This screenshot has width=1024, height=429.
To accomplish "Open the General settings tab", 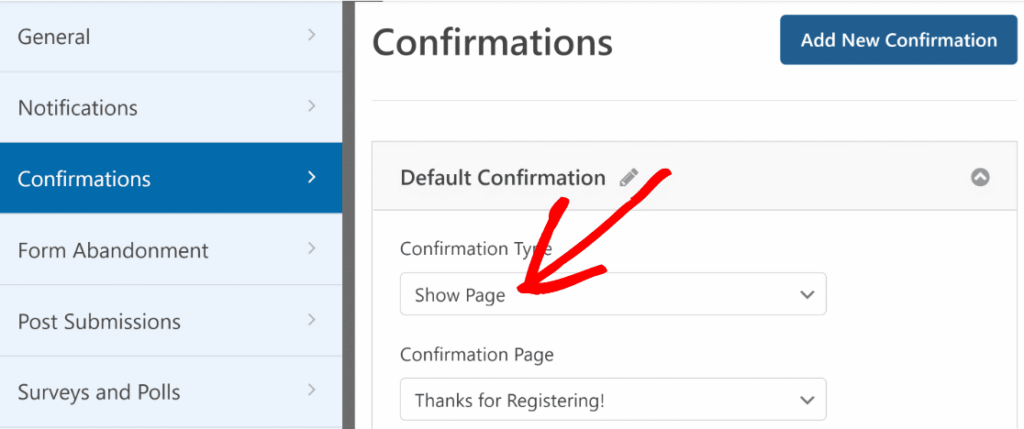I will (x=54, y=37).
